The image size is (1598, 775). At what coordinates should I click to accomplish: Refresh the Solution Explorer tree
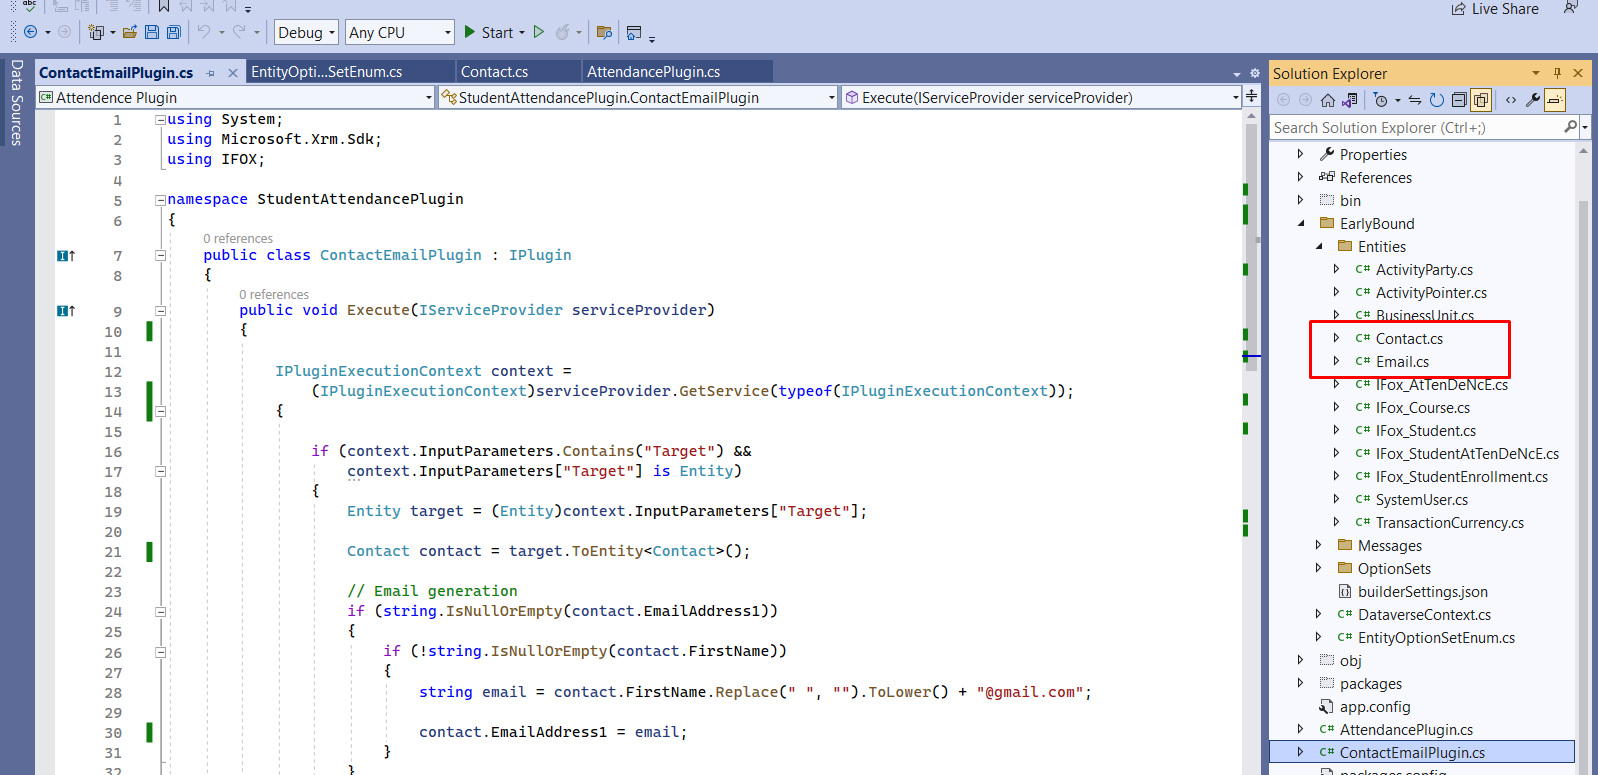(x=1436, y=100)
